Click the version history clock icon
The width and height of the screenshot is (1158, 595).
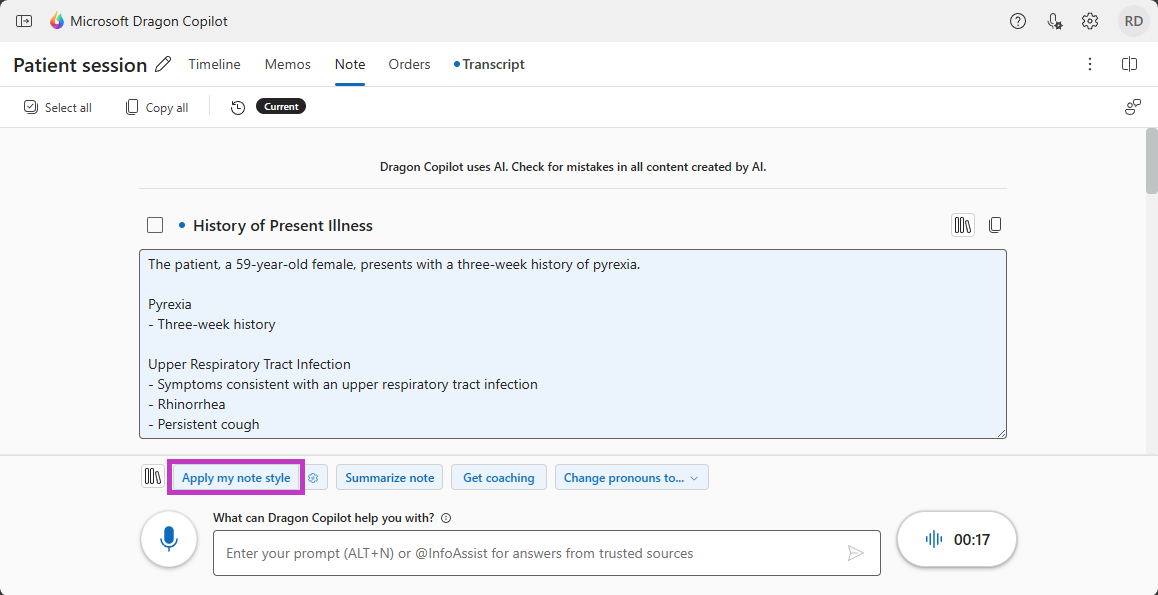click(x=238, y=107)
